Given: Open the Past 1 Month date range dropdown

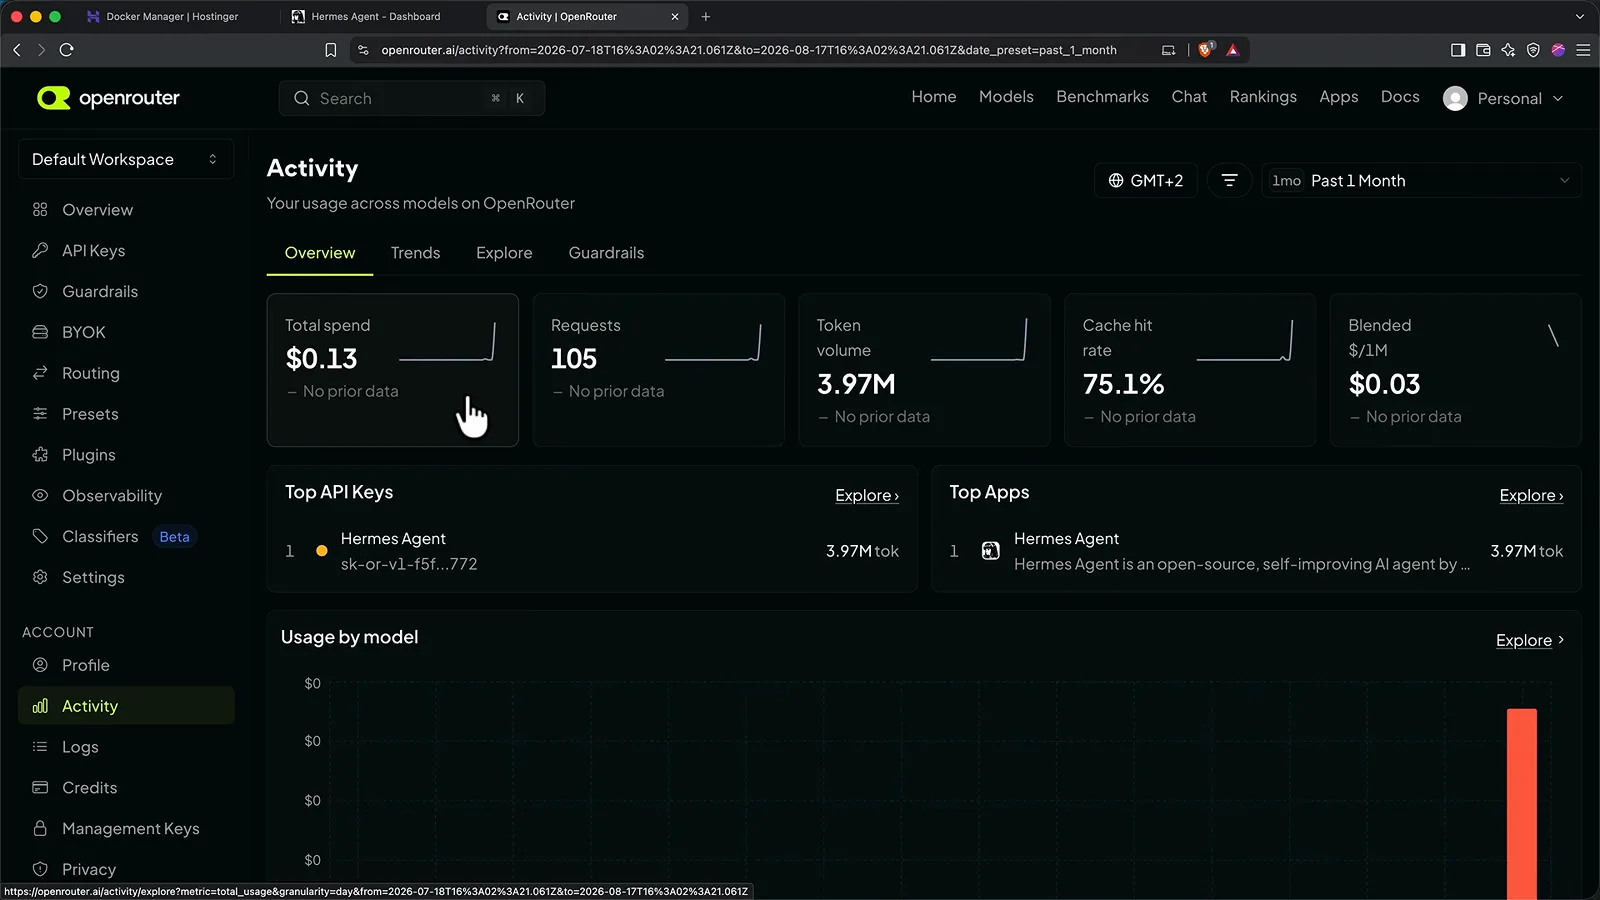Looking at the screenshot, I should (x=1421, y=181).
